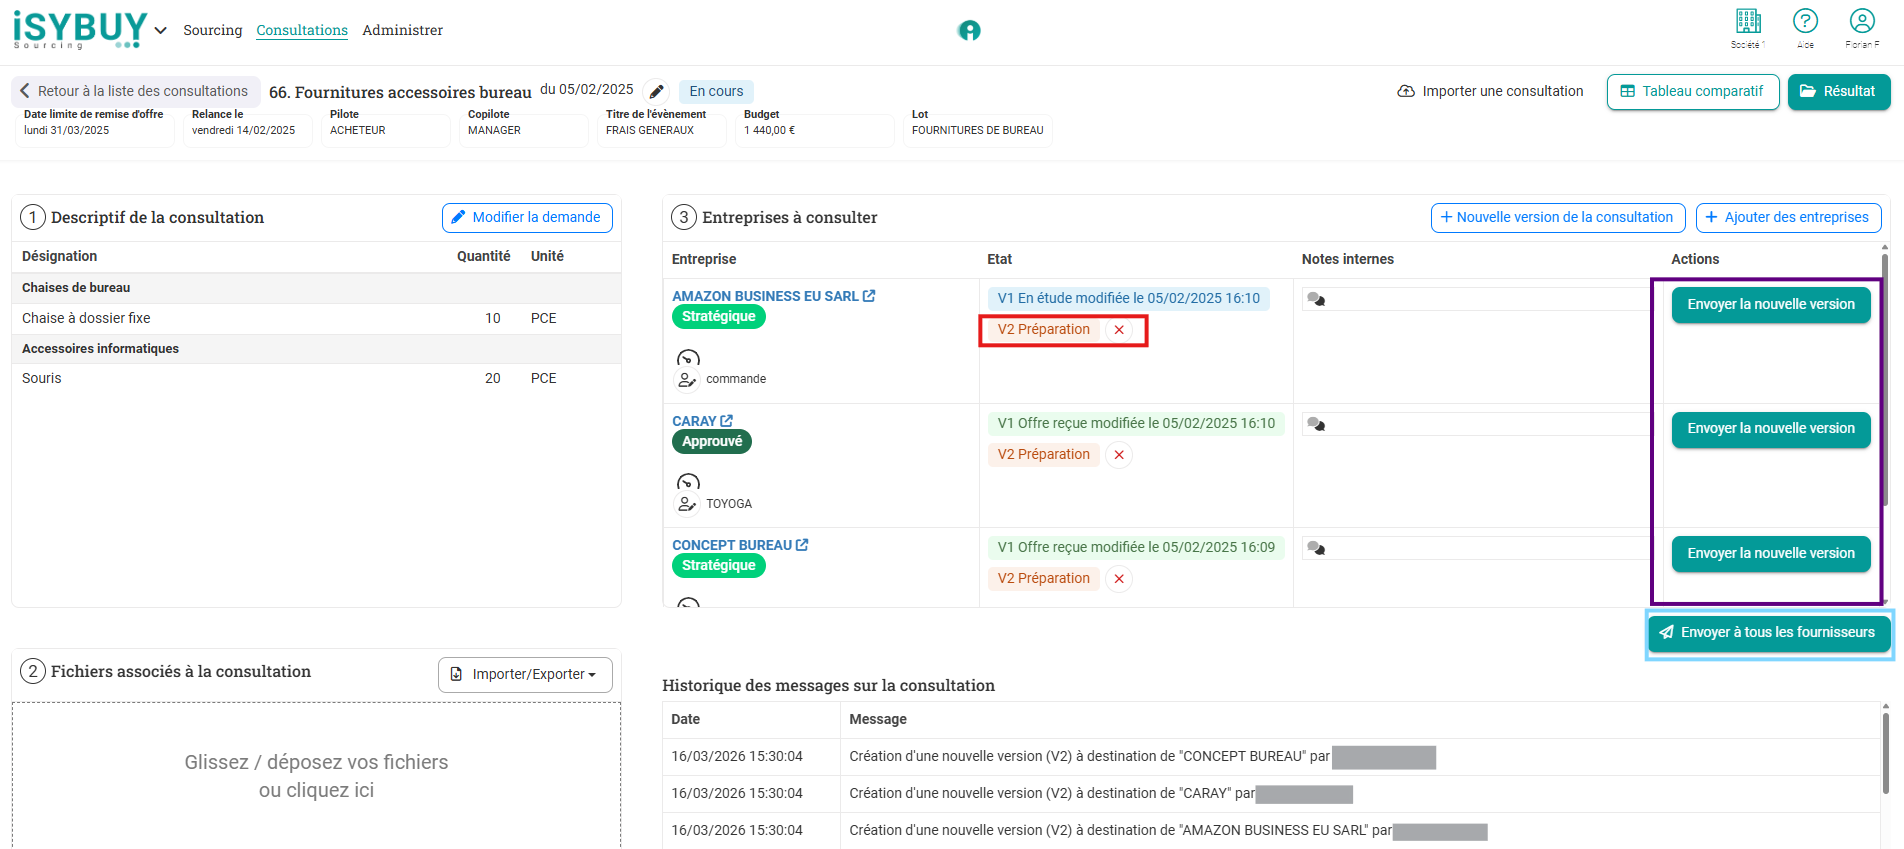Viewport: 1904px width, 849px height.
Task: Open internal notes comment icon for AMAZON
Action: tap(1316, 300)
